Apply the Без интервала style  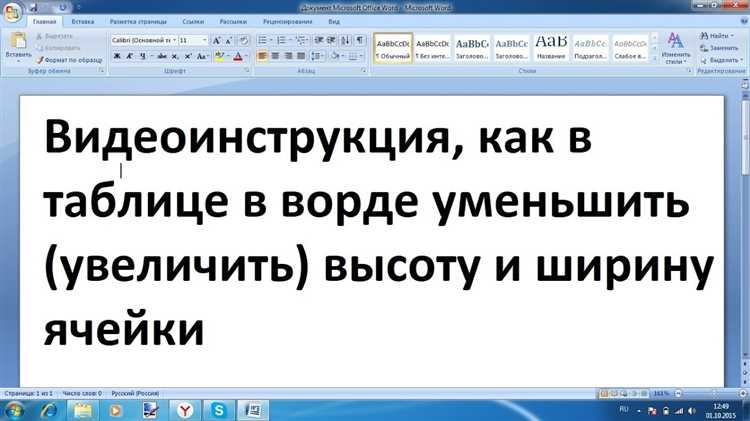(x=432, y=48)
